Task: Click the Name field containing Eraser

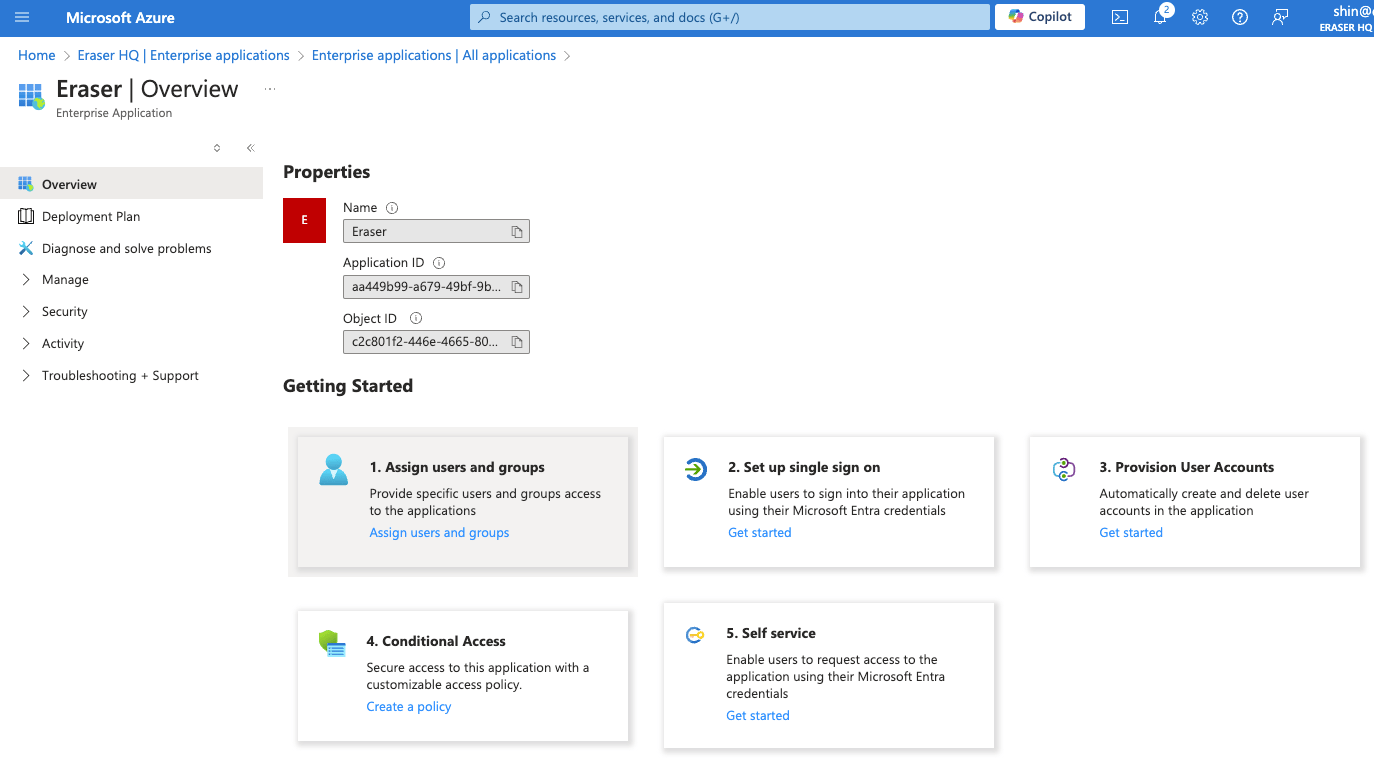Action: point(436,232)
